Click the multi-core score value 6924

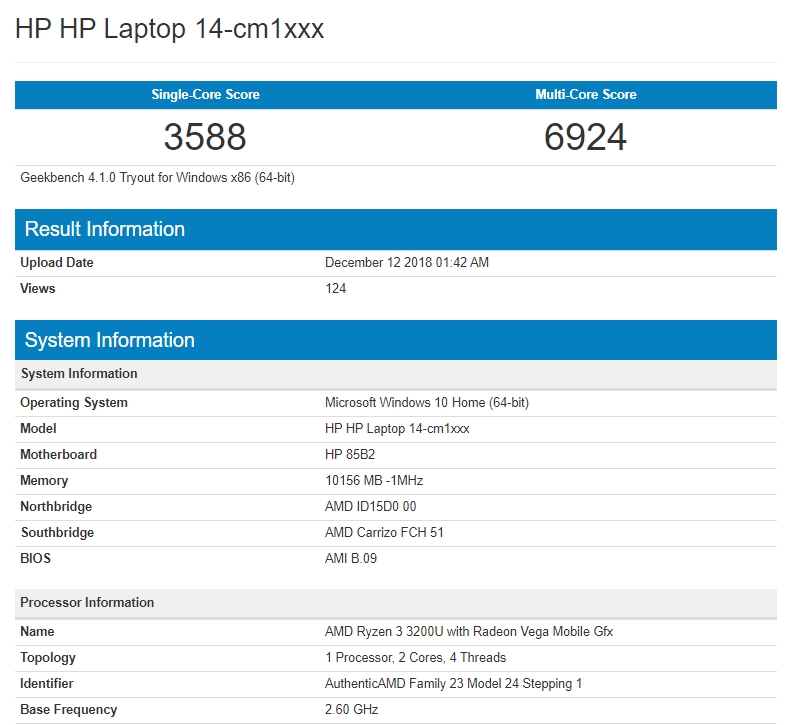click(x=585, y=137)
